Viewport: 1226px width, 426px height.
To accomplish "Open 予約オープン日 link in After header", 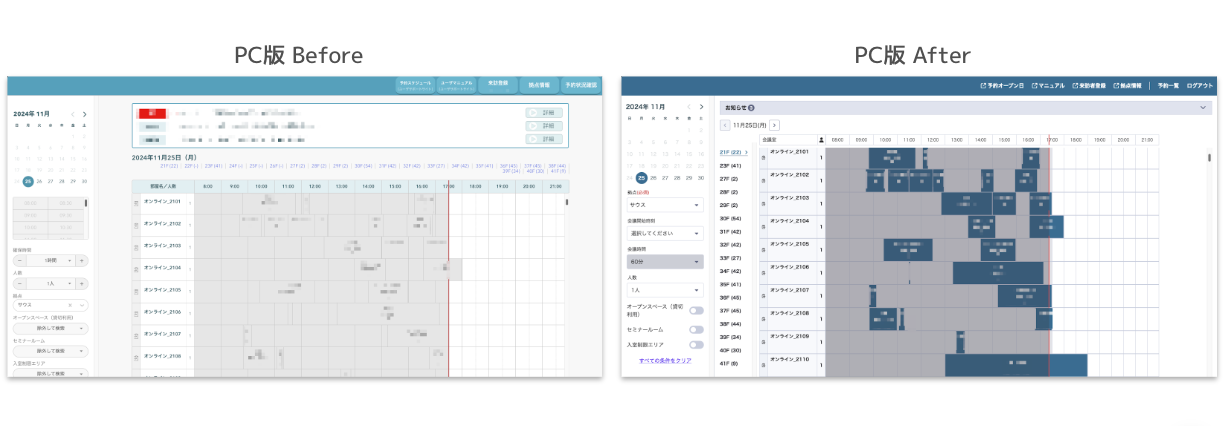I will [x=1003, y=86].
